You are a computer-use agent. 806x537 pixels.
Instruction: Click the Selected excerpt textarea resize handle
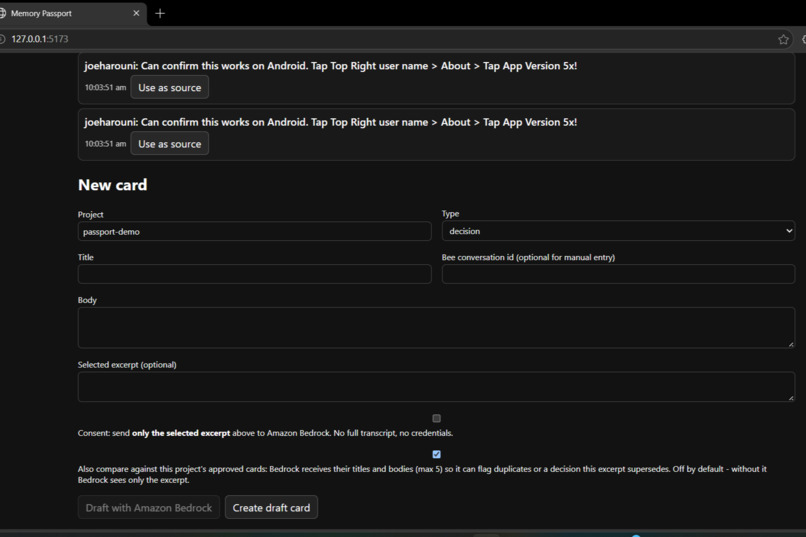tap(791, 398)
